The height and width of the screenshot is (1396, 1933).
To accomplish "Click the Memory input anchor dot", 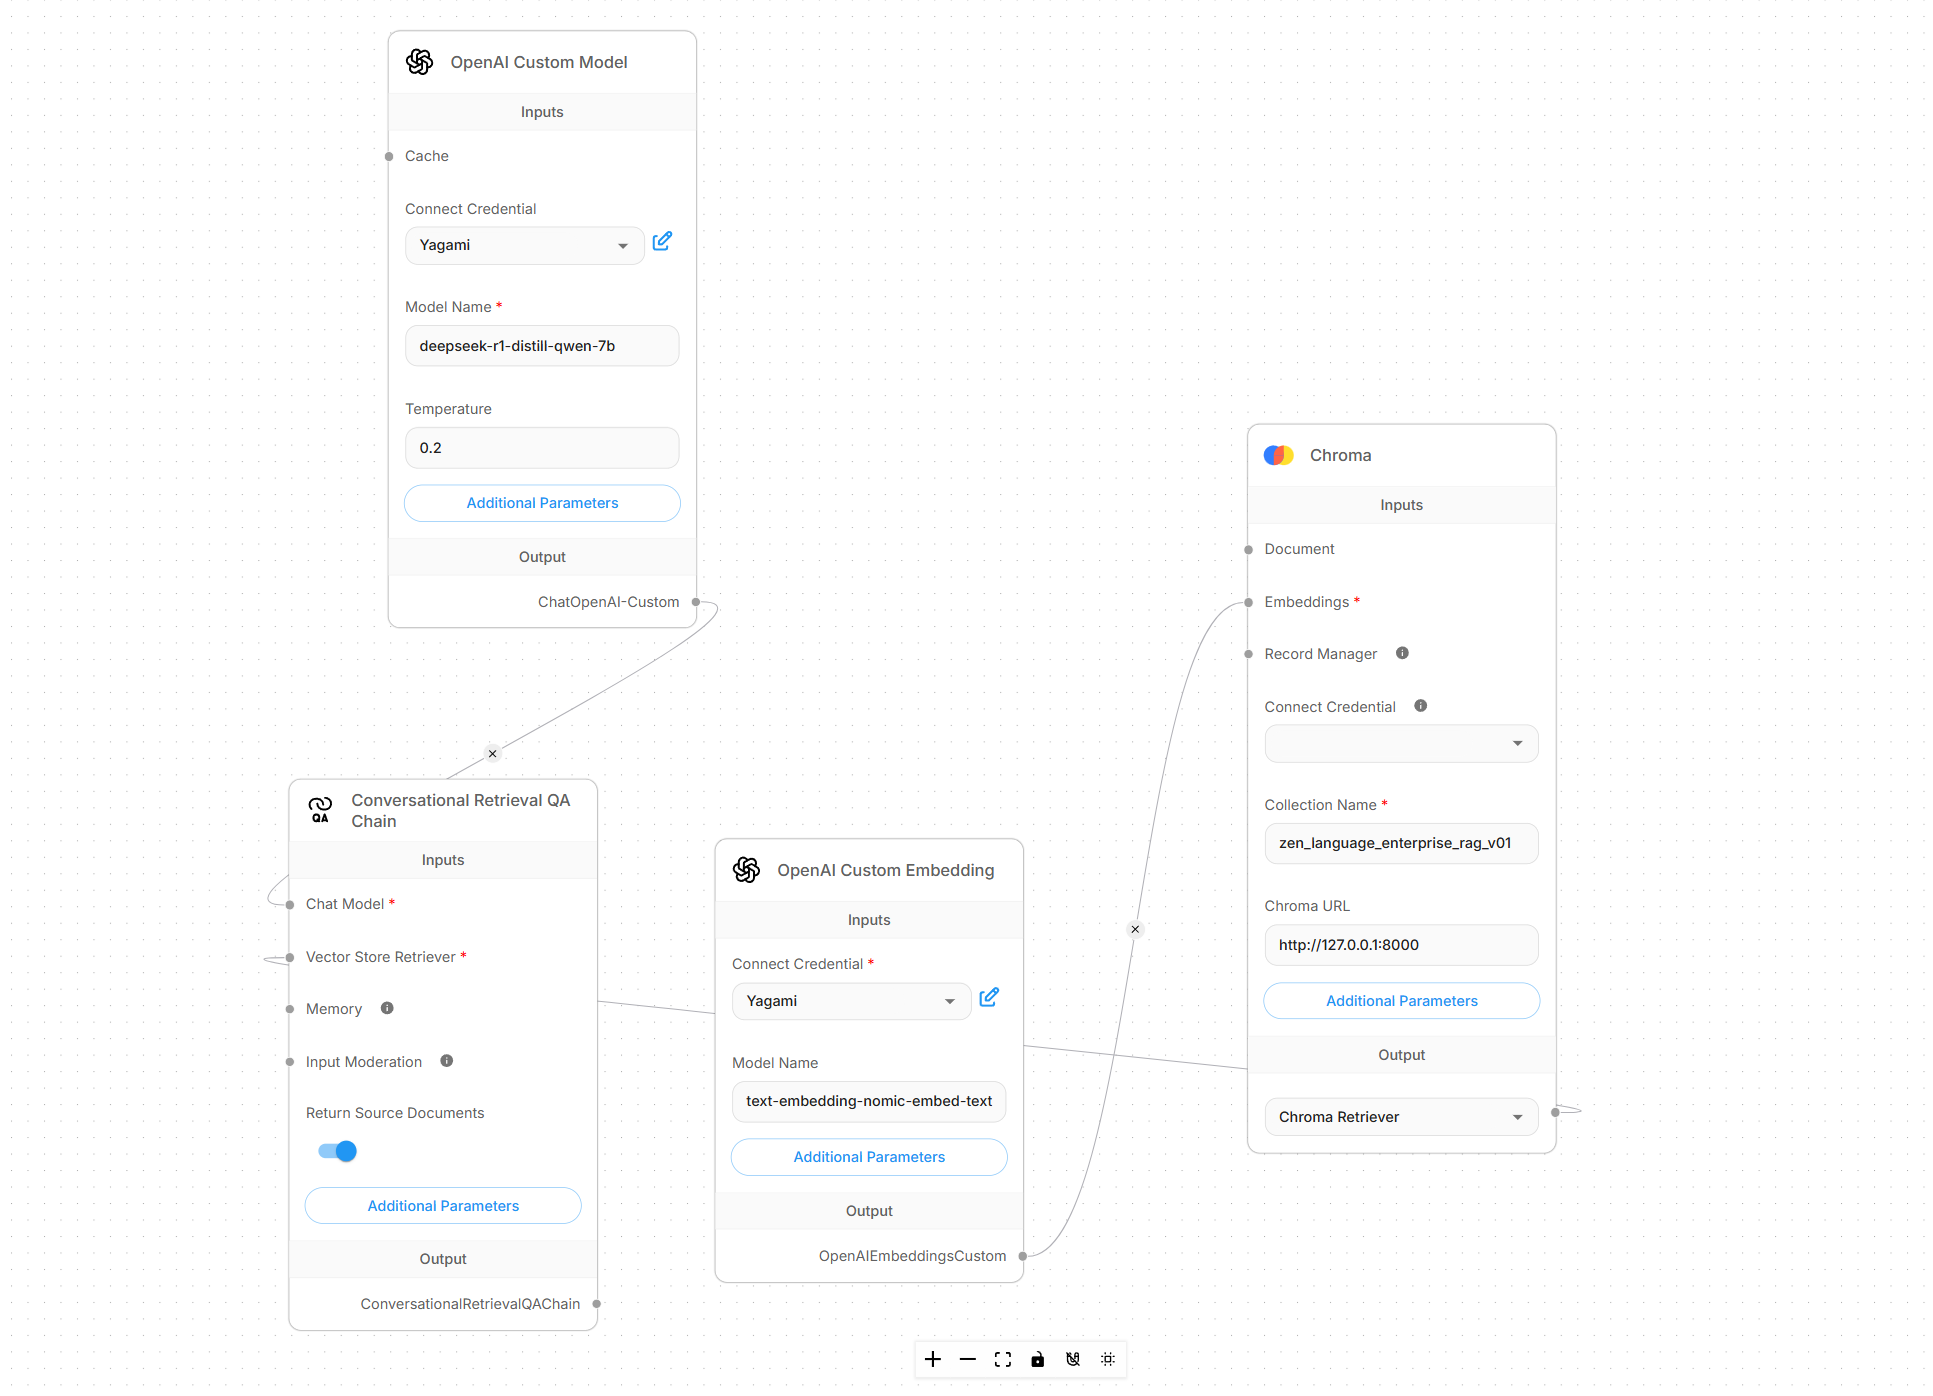I will pyautogui.click(x=290, y=1009).
